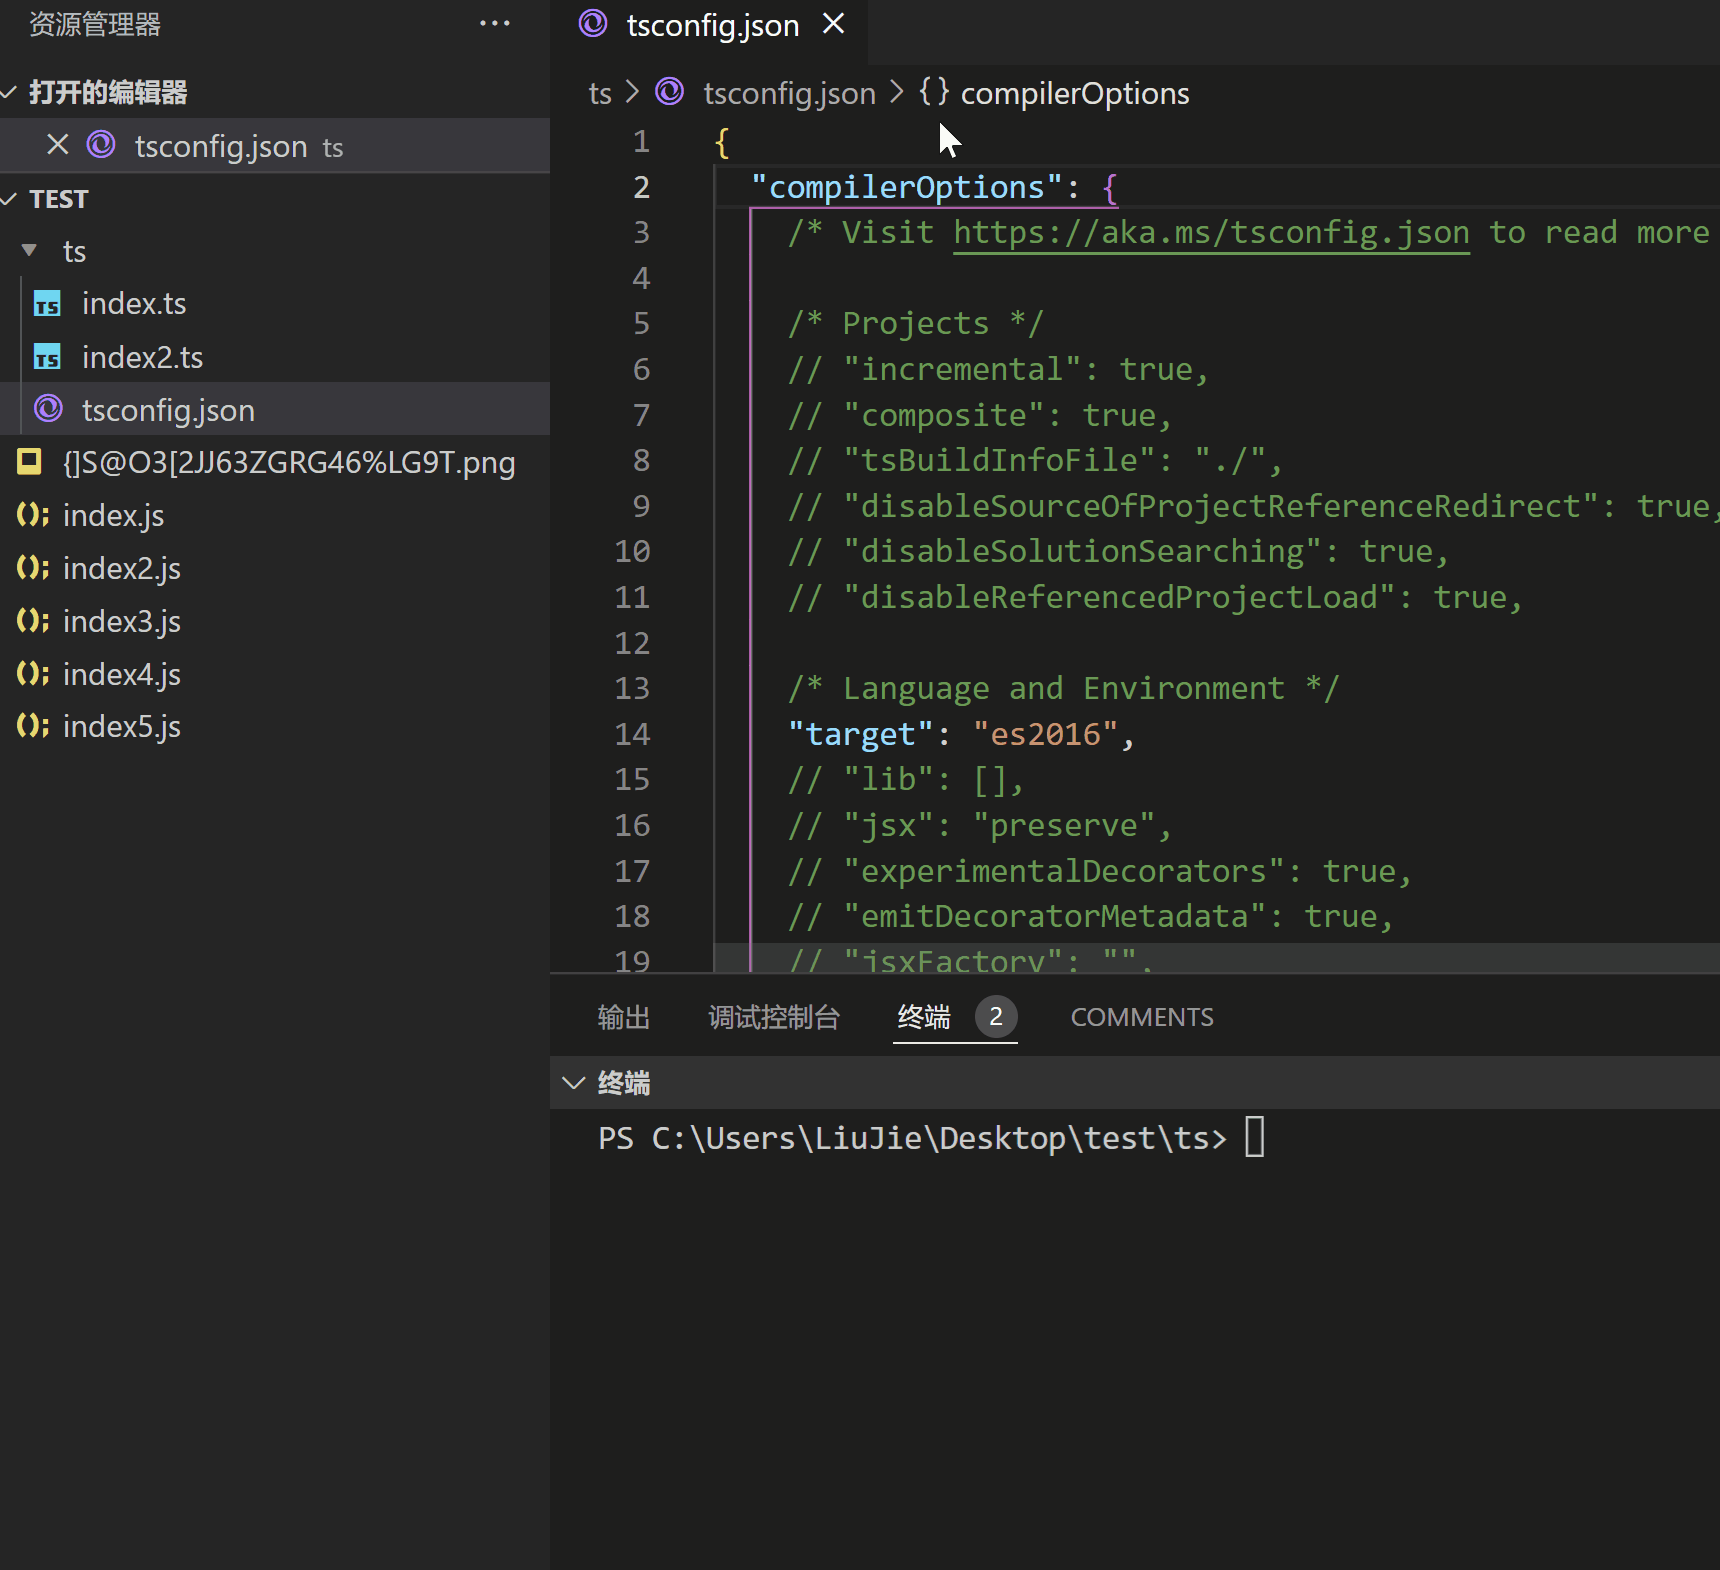Viewport: 1720px width, 1570px height.
Task: Click the 终端 terminal section header label
Action: coord(624,1083)
